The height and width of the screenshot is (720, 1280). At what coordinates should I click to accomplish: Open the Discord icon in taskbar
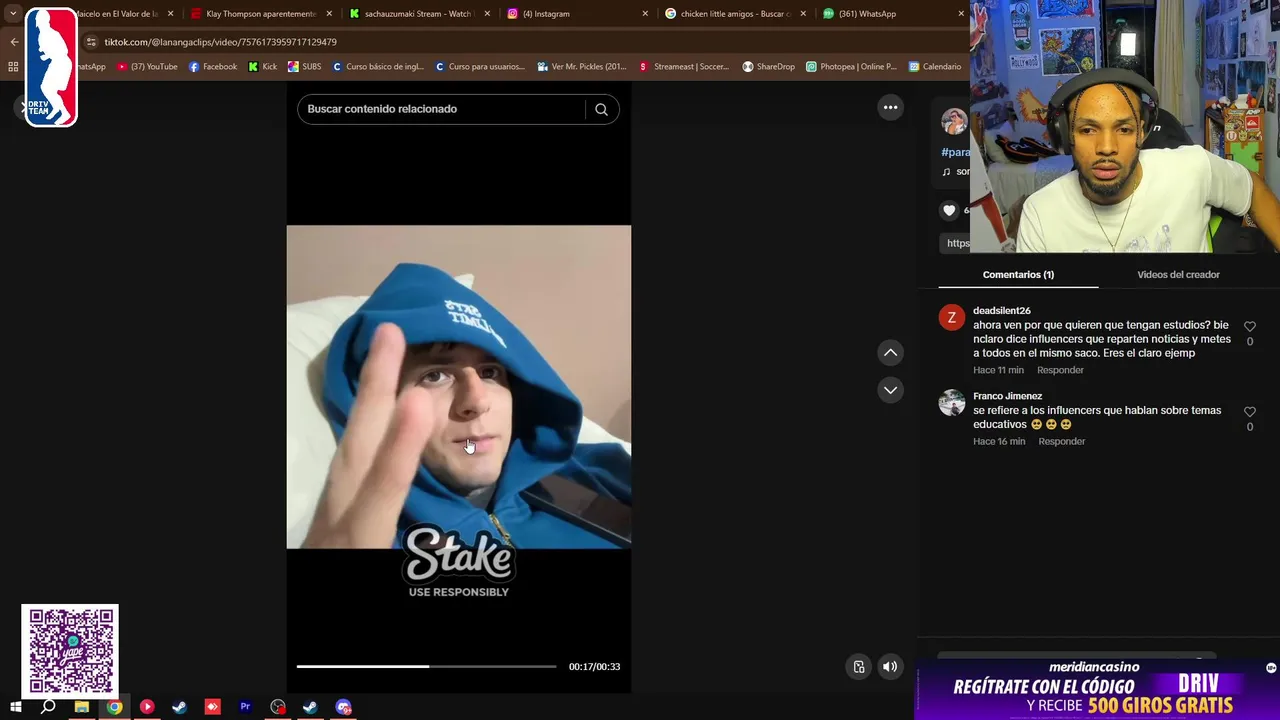343,707
